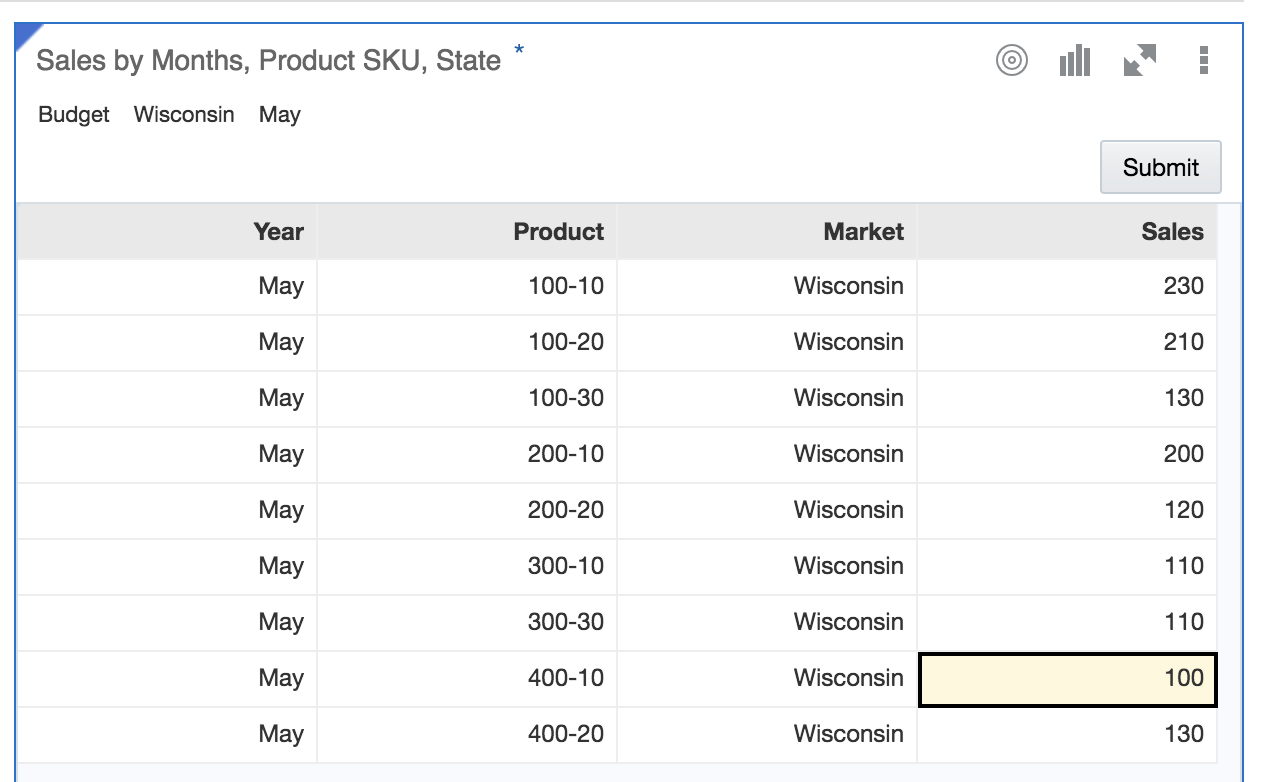1262x782 pixels.
Task: Click the May point-of-view label
Action: (x=280, y=115)
